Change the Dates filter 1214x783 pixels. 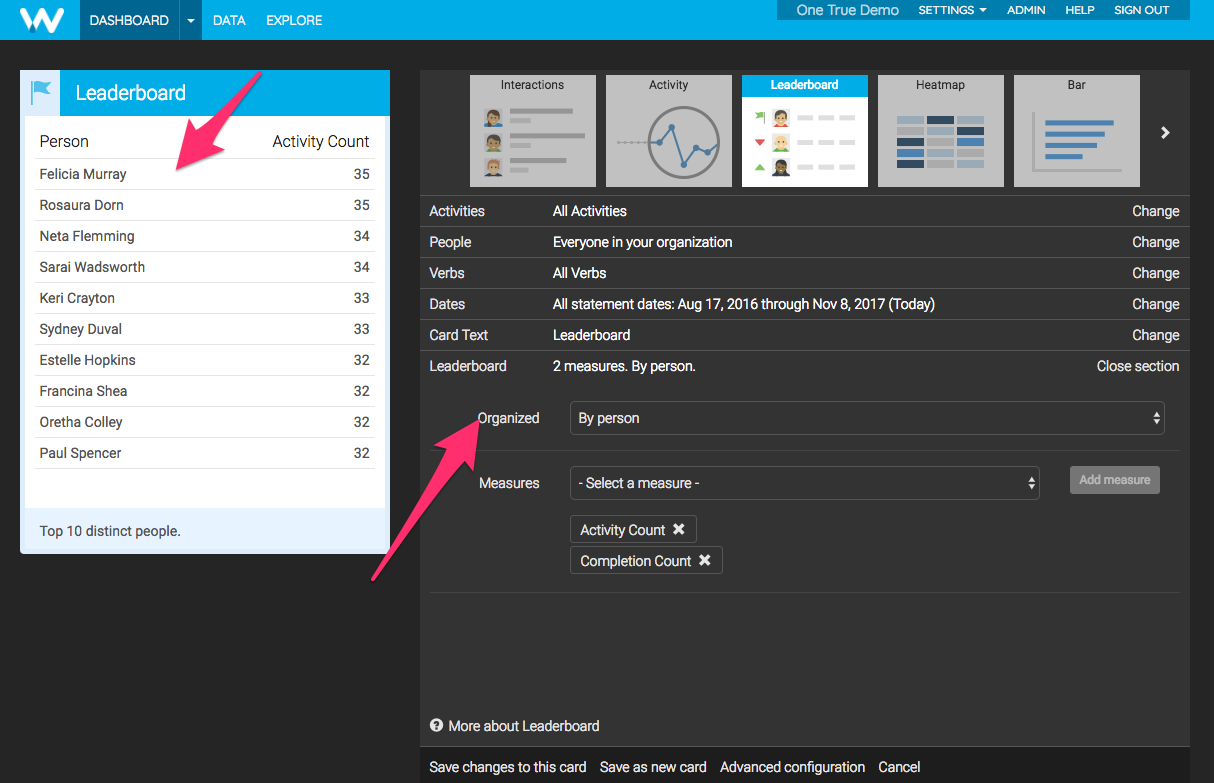[x=1155, y=304]
